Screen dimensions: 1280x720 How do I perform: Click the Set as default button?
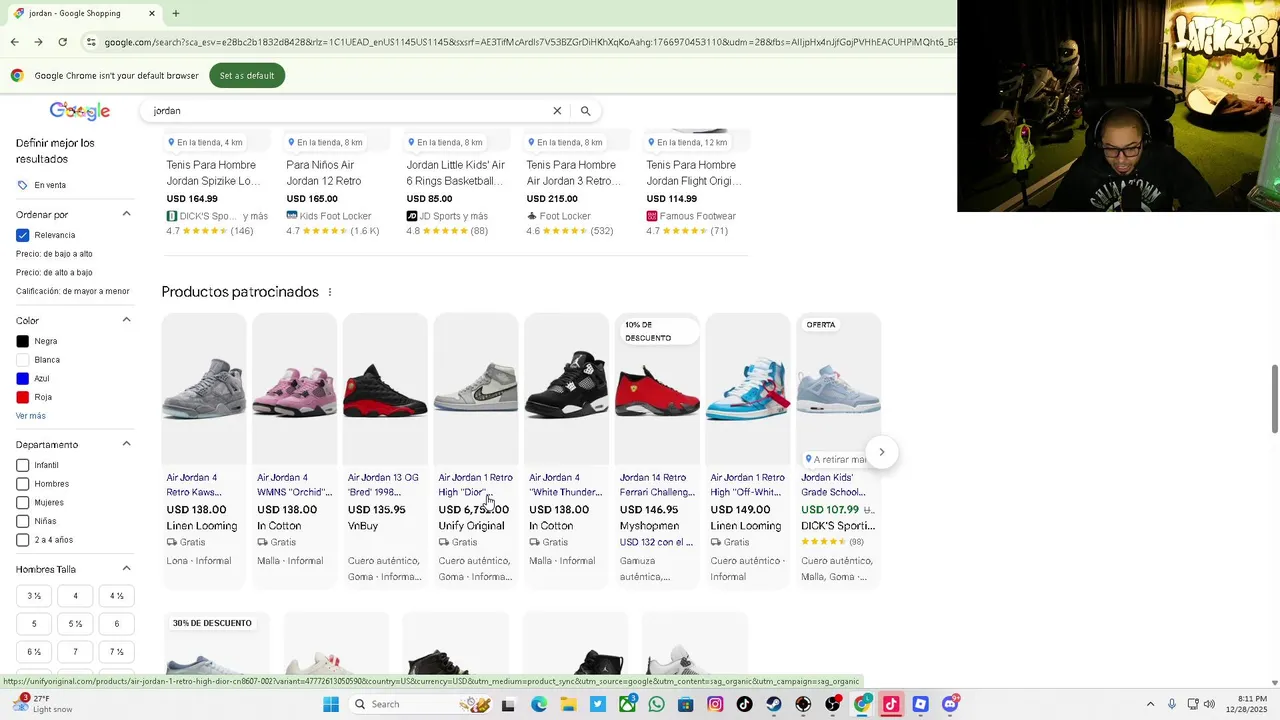pos(247,76)
